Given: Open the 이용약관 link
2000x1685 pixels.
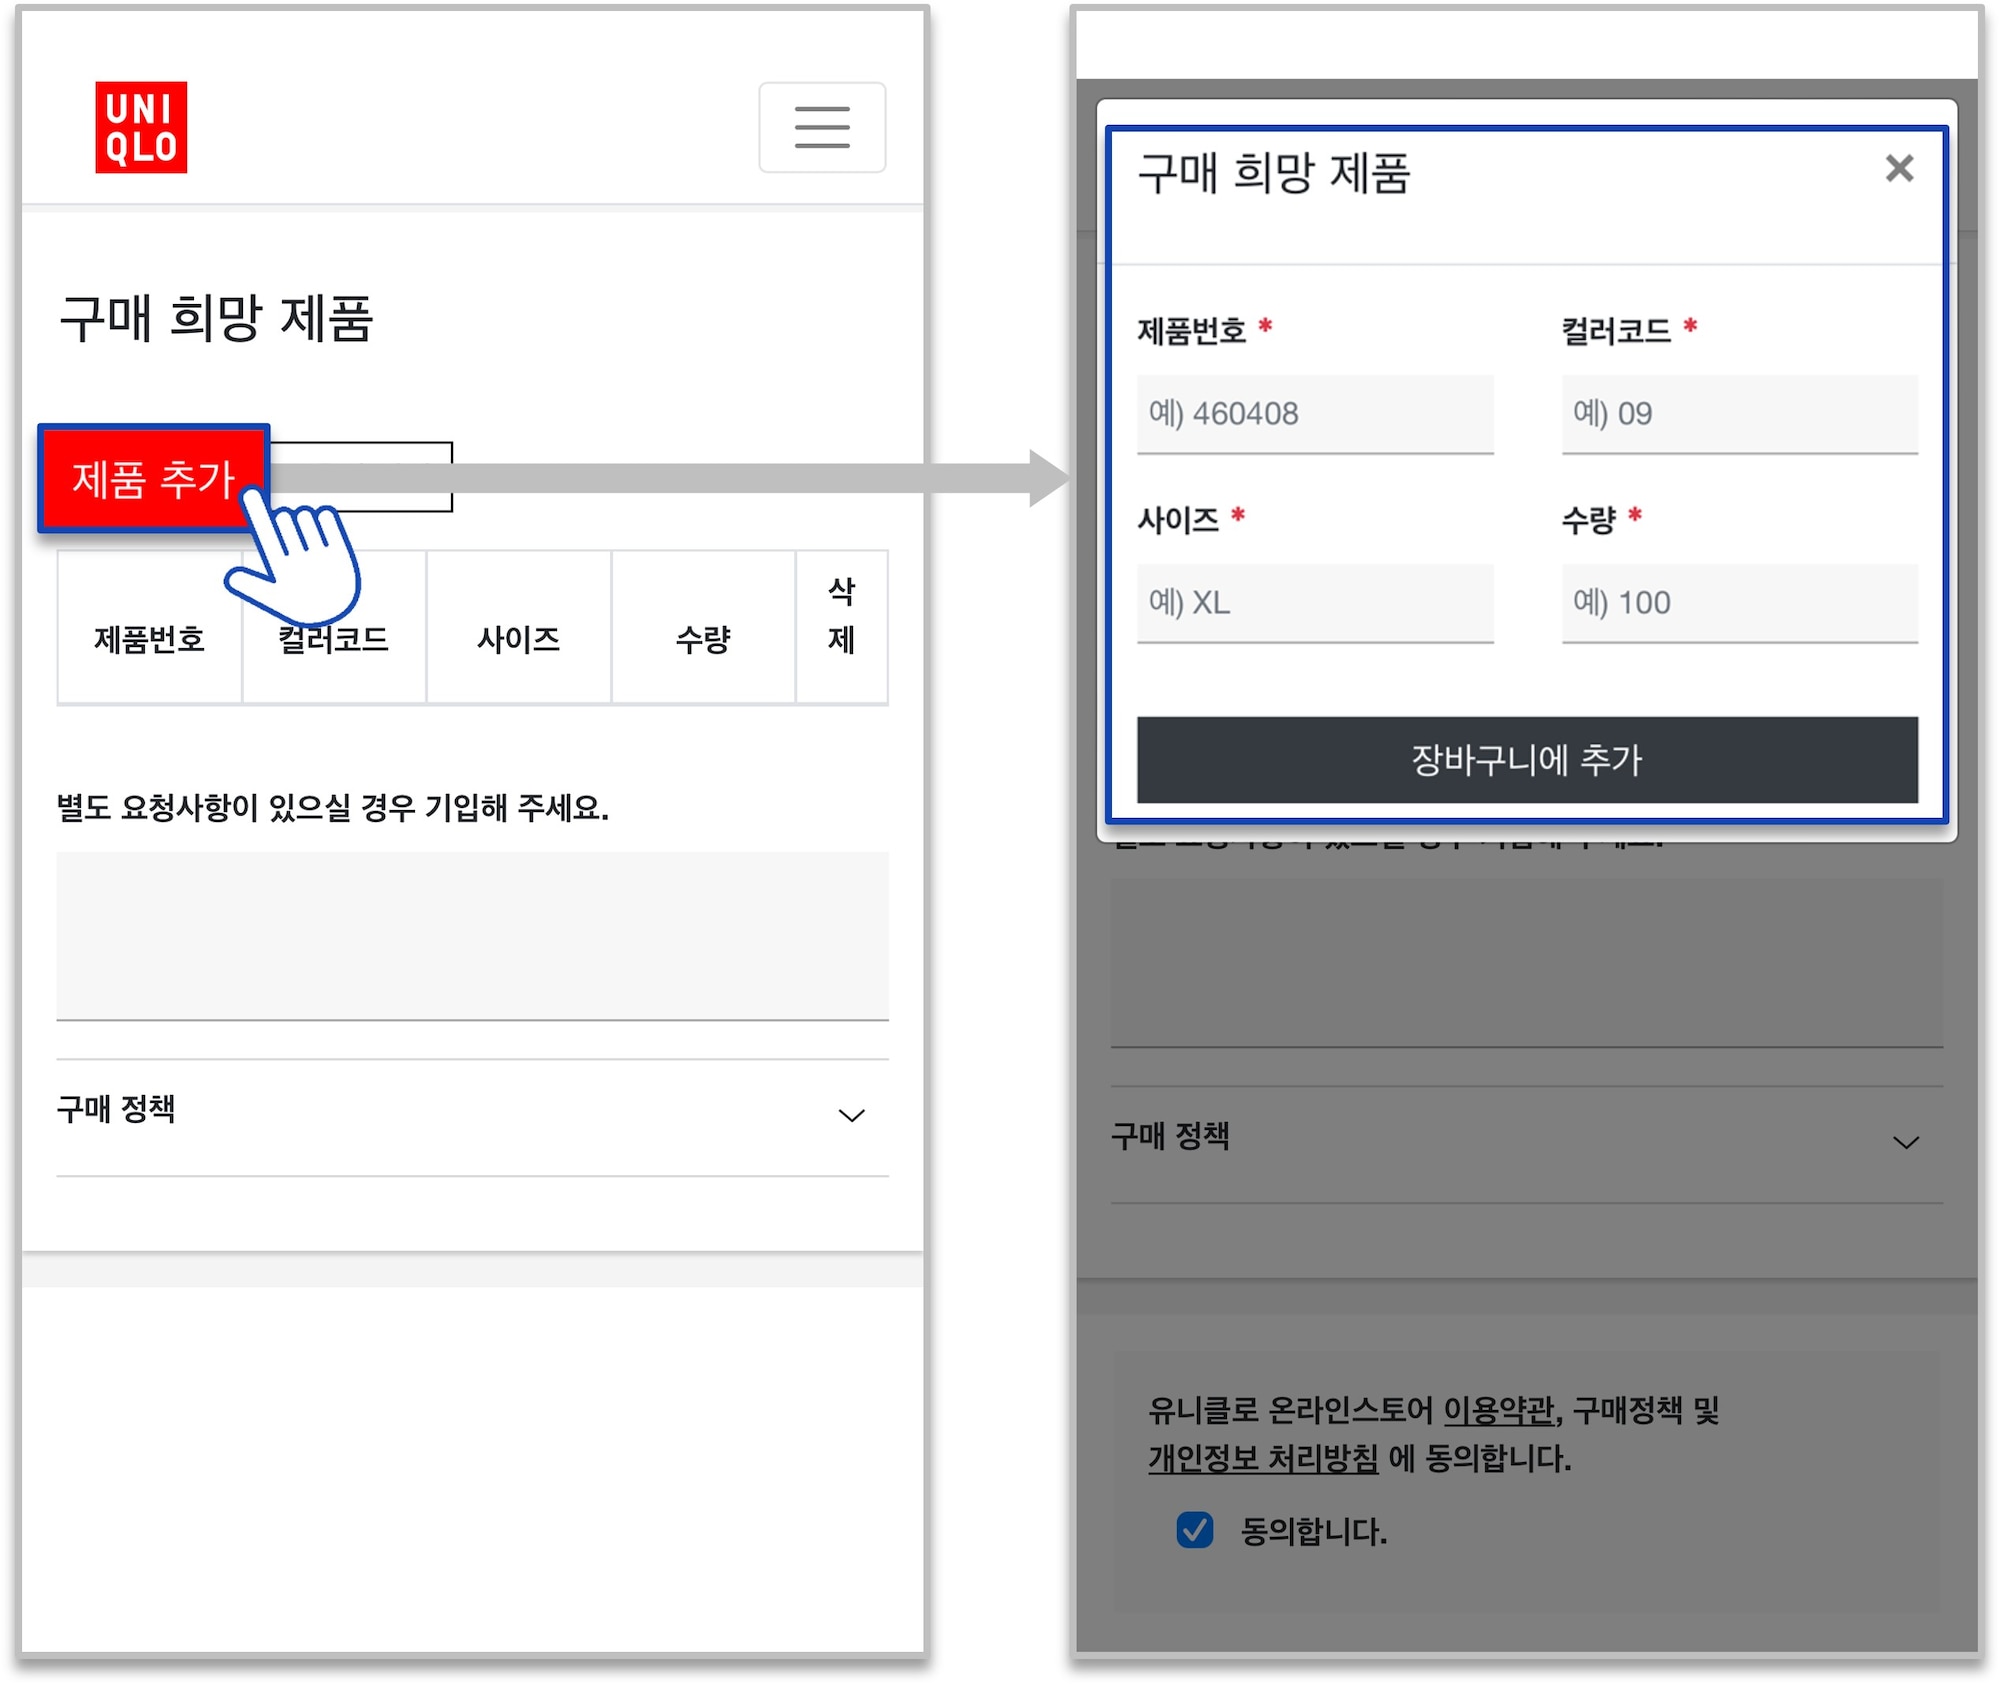Looking at the screenshot, I should (x=1499, y=1410).
